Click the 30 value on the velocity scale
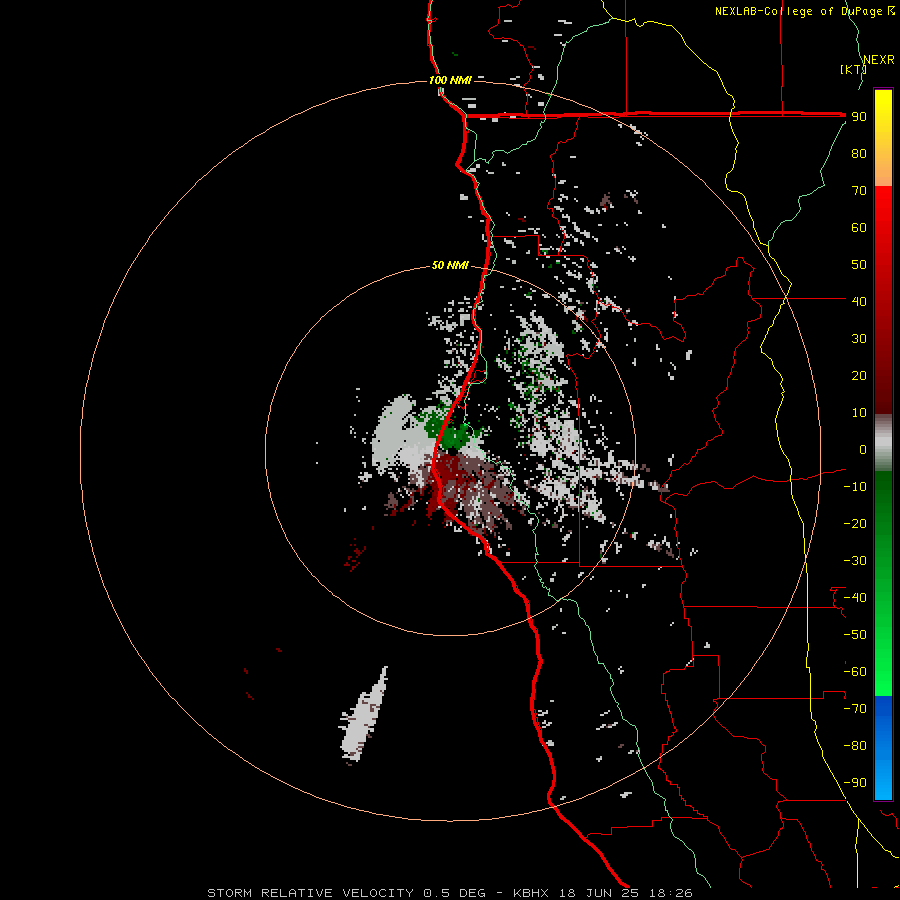The width and height of the screenshot is (900, 900). pyautogui.click(x=859, y=339)
